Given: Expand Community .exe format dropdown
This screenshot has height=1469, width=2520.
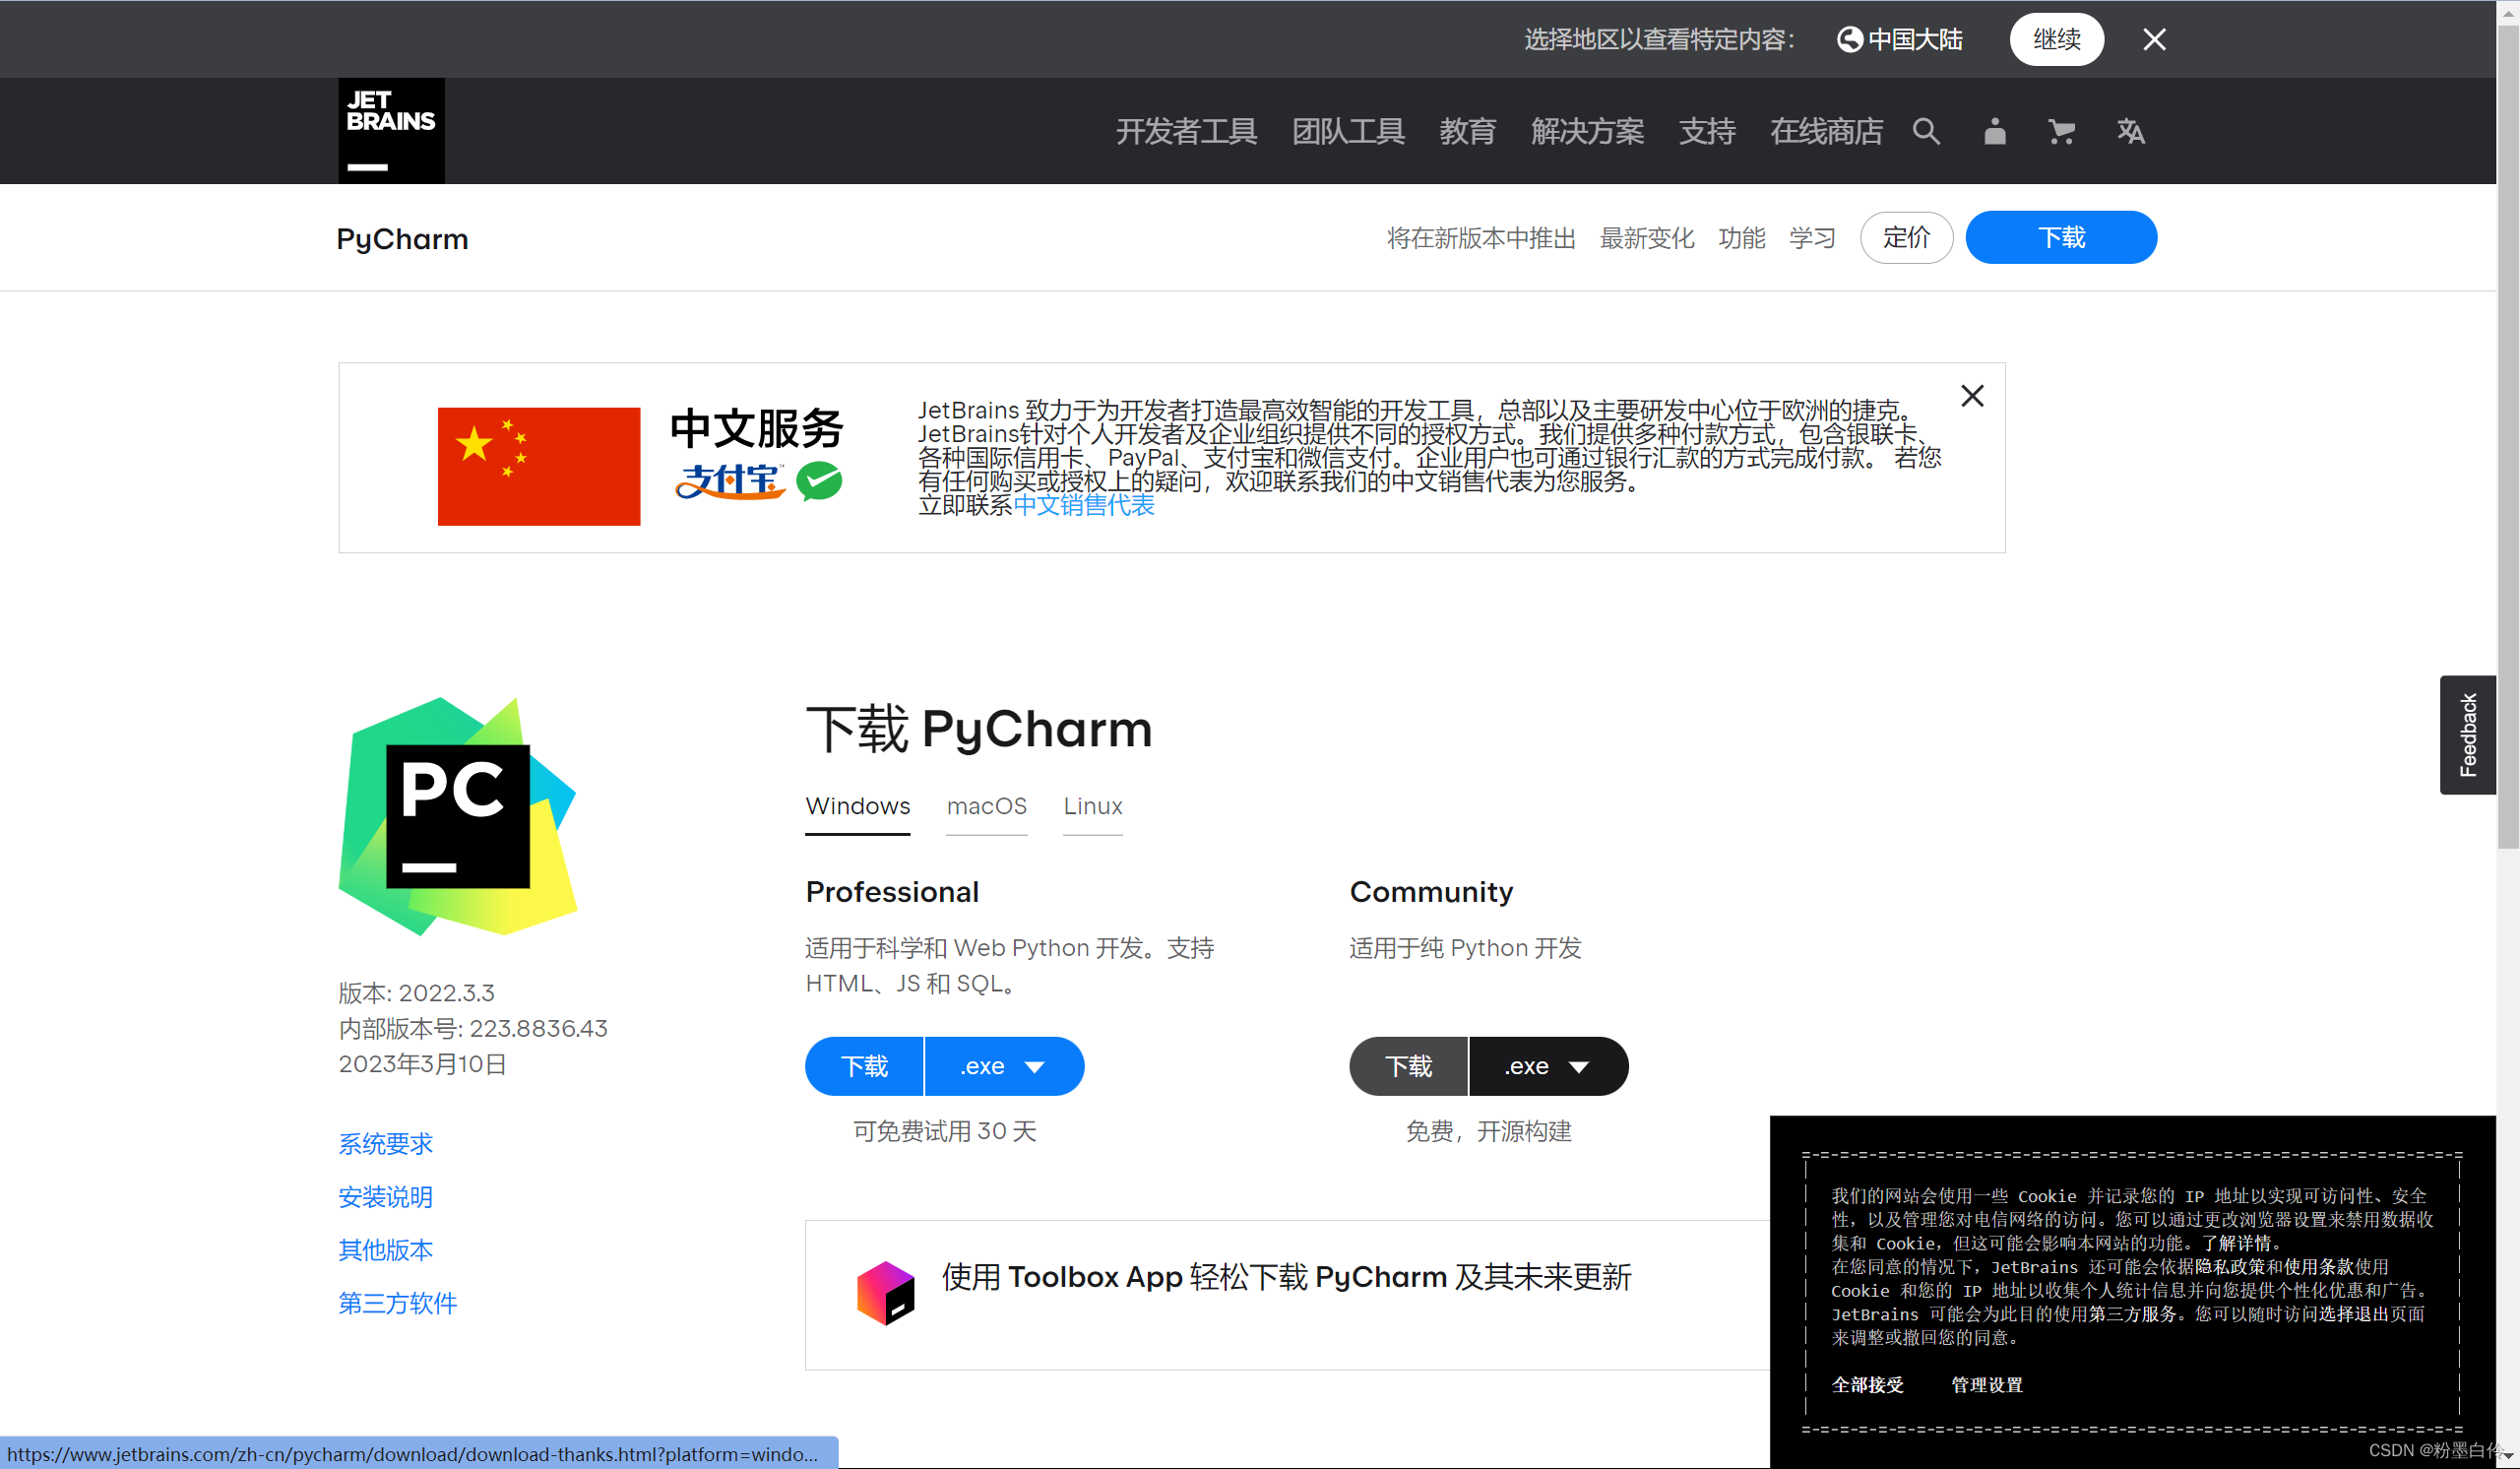Looking at the screenshot, I should 1548,1066.
